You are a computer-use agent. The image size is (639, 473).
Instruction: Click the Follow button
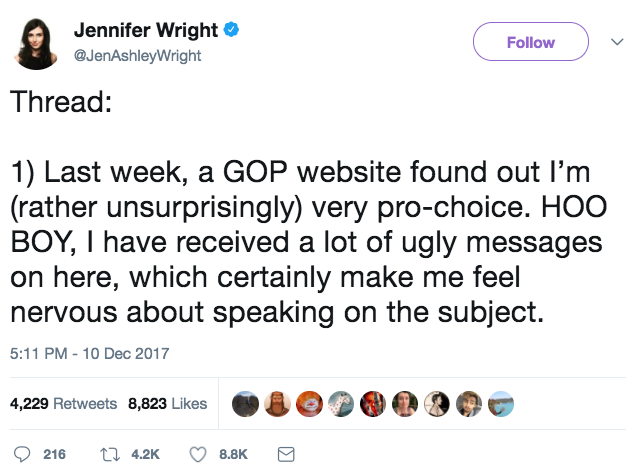click(530, 42)
